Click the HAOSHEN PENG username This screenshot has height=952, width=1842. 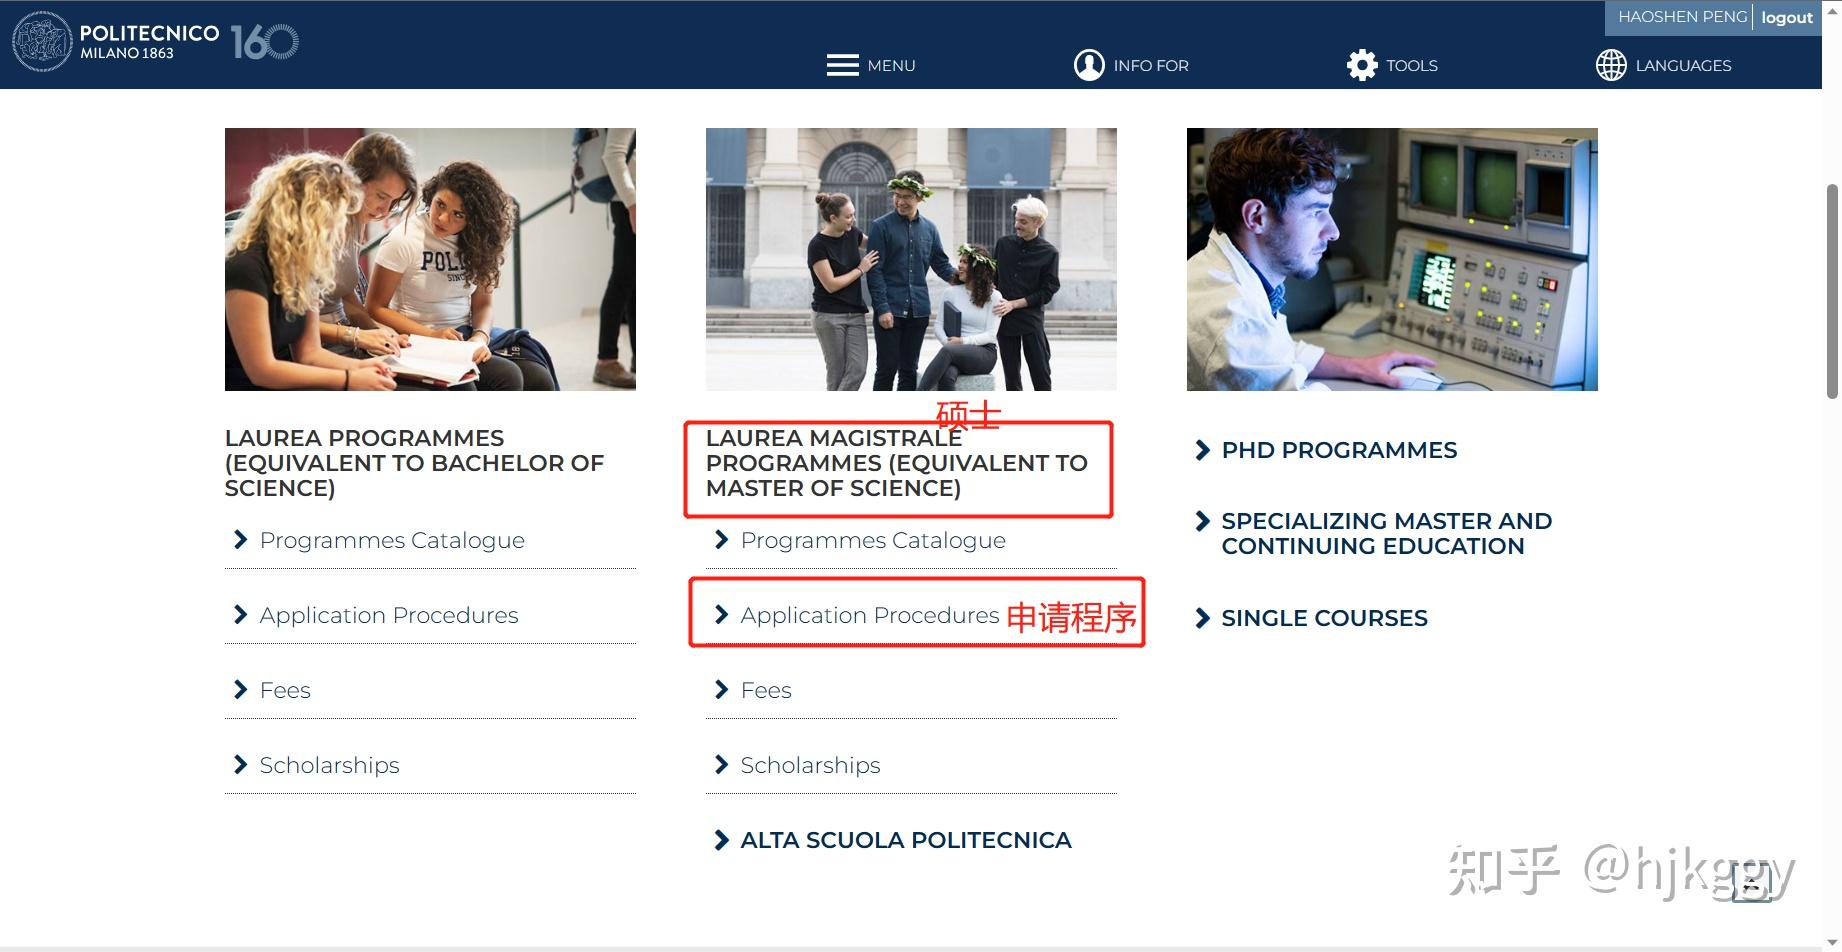[1682, 16]
